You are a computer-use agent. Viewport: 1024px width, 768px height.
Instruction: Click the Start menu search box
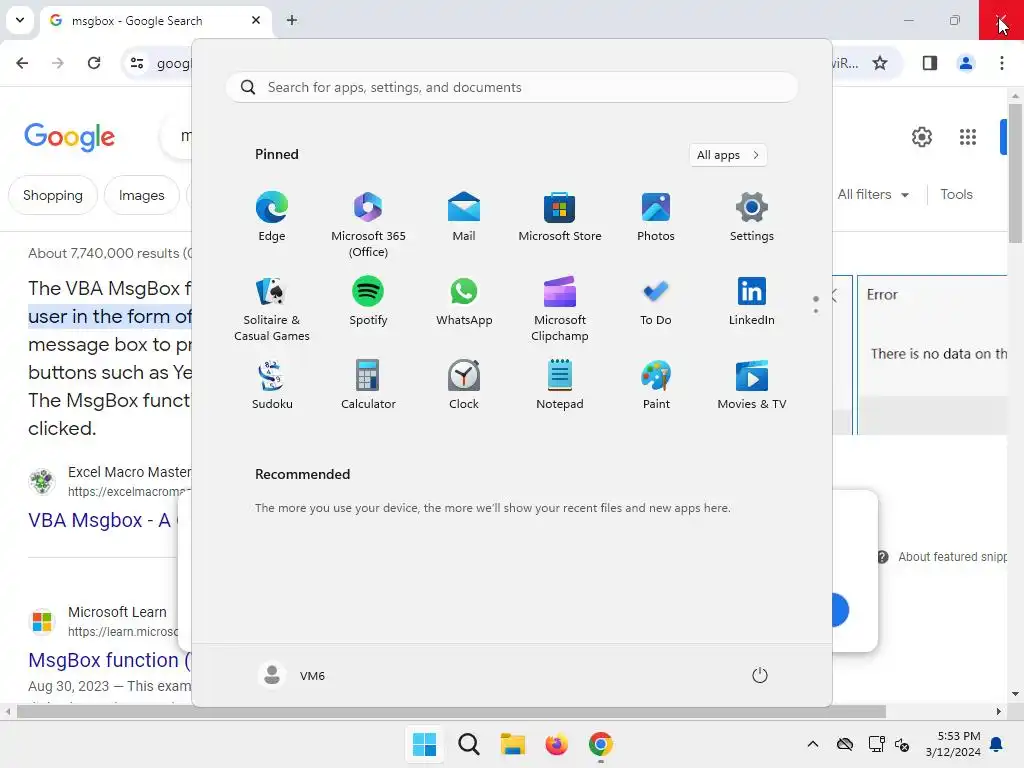point(512,88)
